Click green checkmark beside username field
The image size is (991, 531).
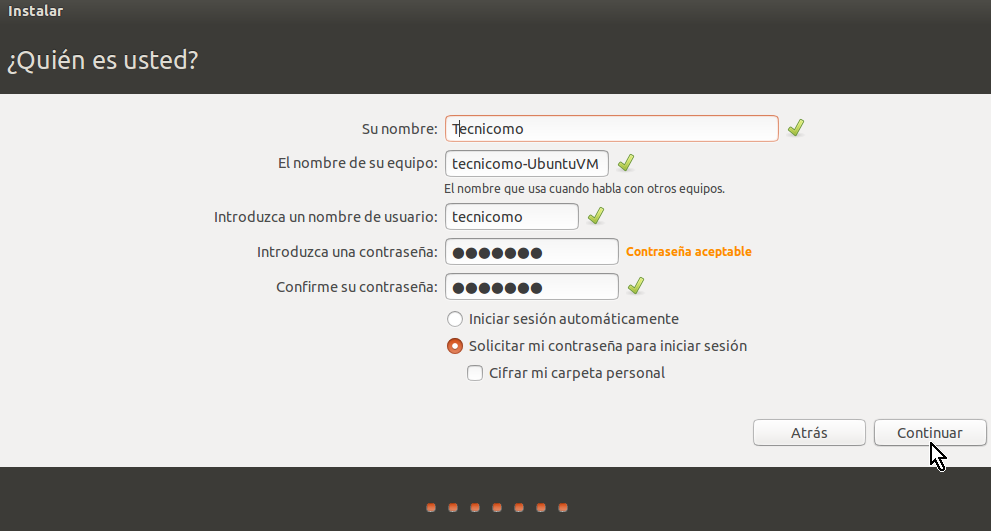(x=595, y=216)
